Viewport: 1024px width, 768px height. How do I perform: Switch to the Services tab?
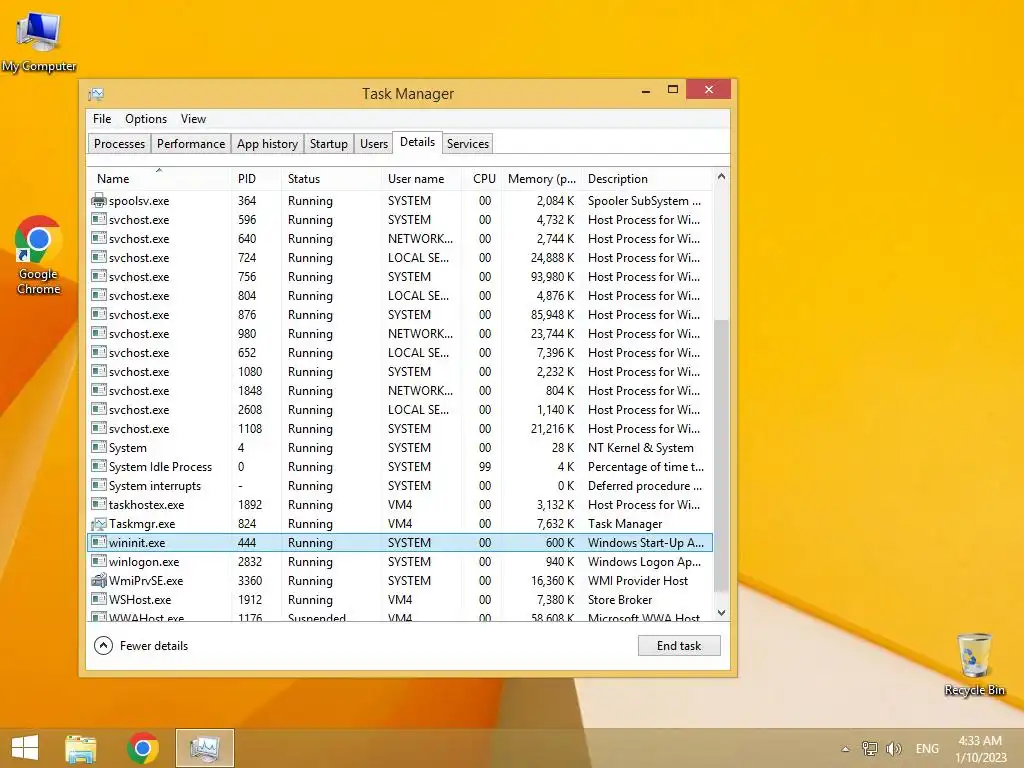[468, 144]
